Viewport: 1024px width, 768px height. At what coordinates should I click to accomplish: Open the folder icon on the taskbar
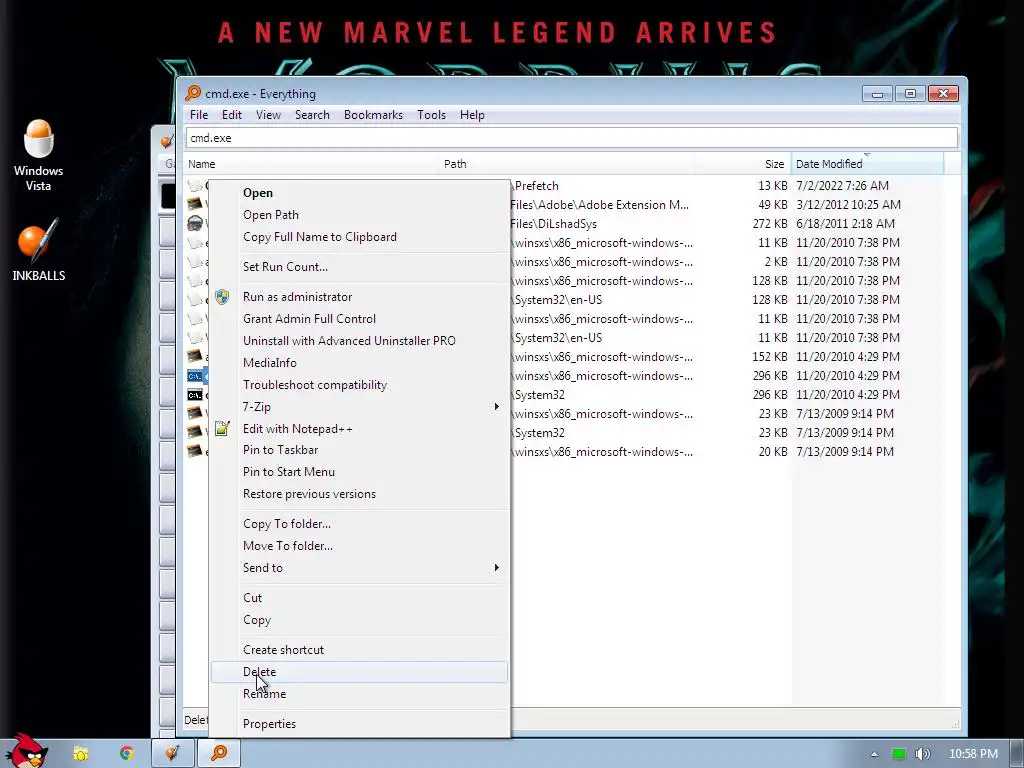[81, 754]
